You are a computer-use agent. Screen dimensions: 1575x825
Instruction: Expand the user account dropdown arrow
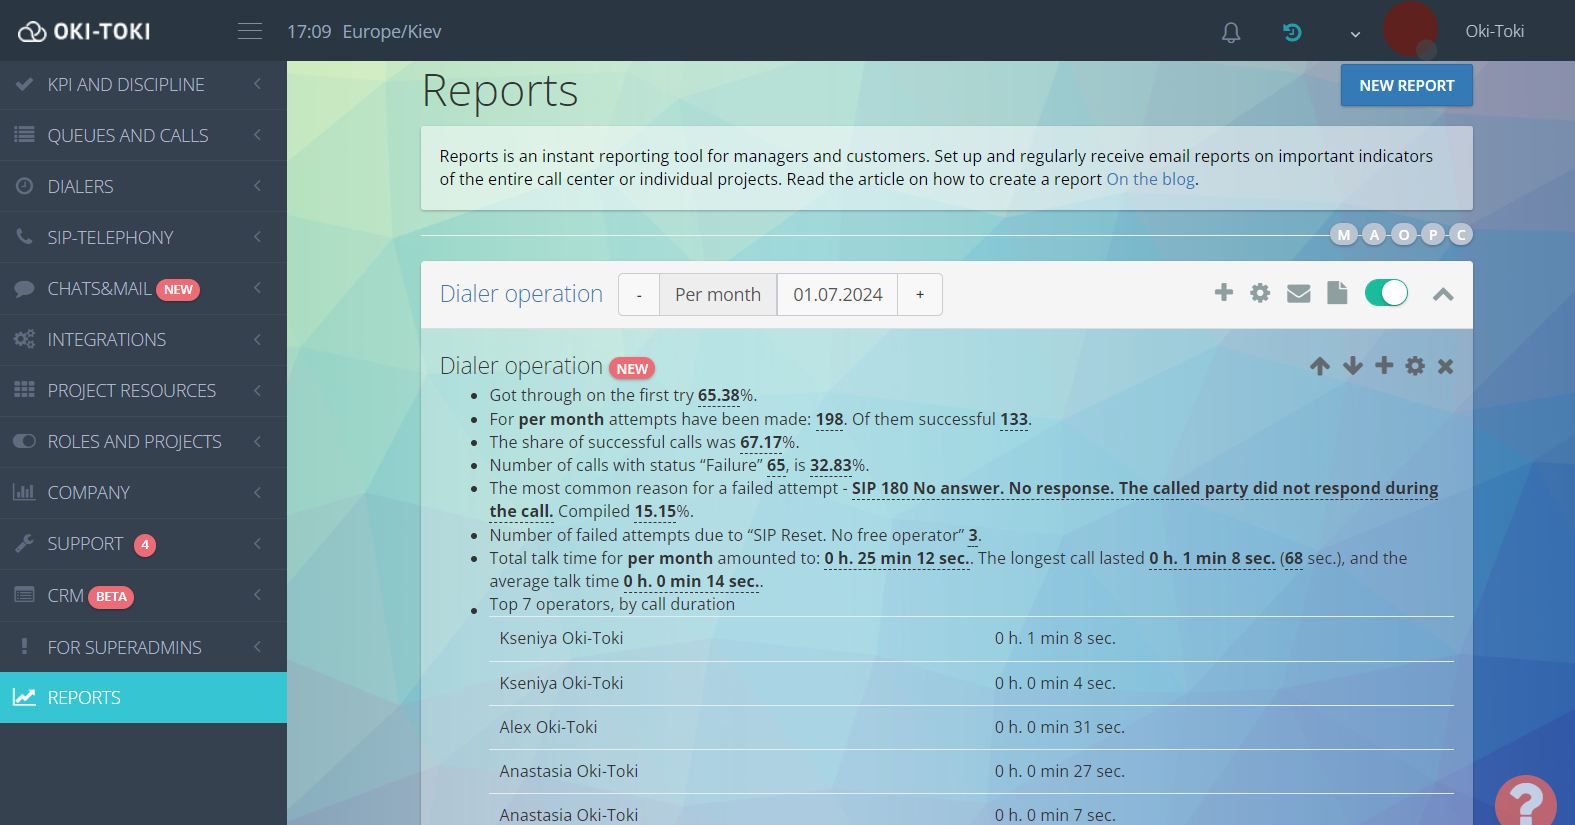(1355, 34)
